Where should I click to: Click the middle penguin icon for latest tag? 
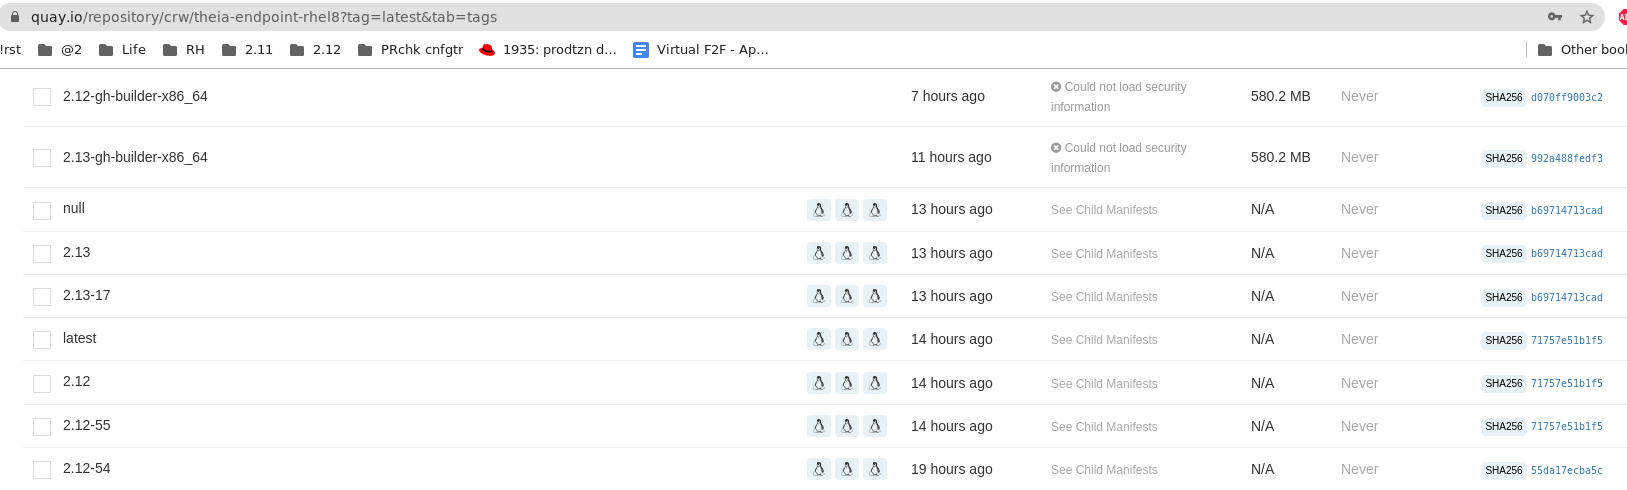click(x=847, y=339)
